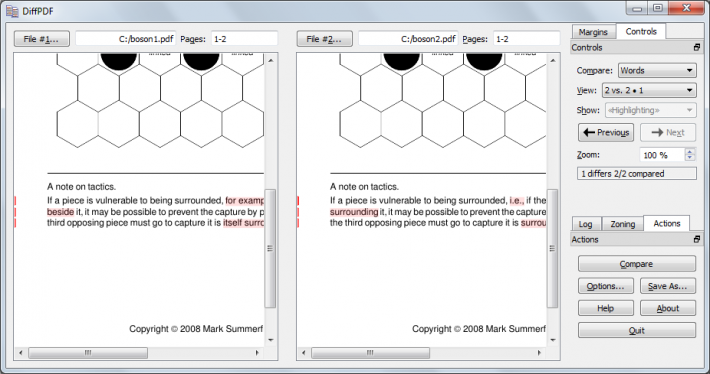Click highlighted 'i.e.,' in right document

tap(517, 201)
